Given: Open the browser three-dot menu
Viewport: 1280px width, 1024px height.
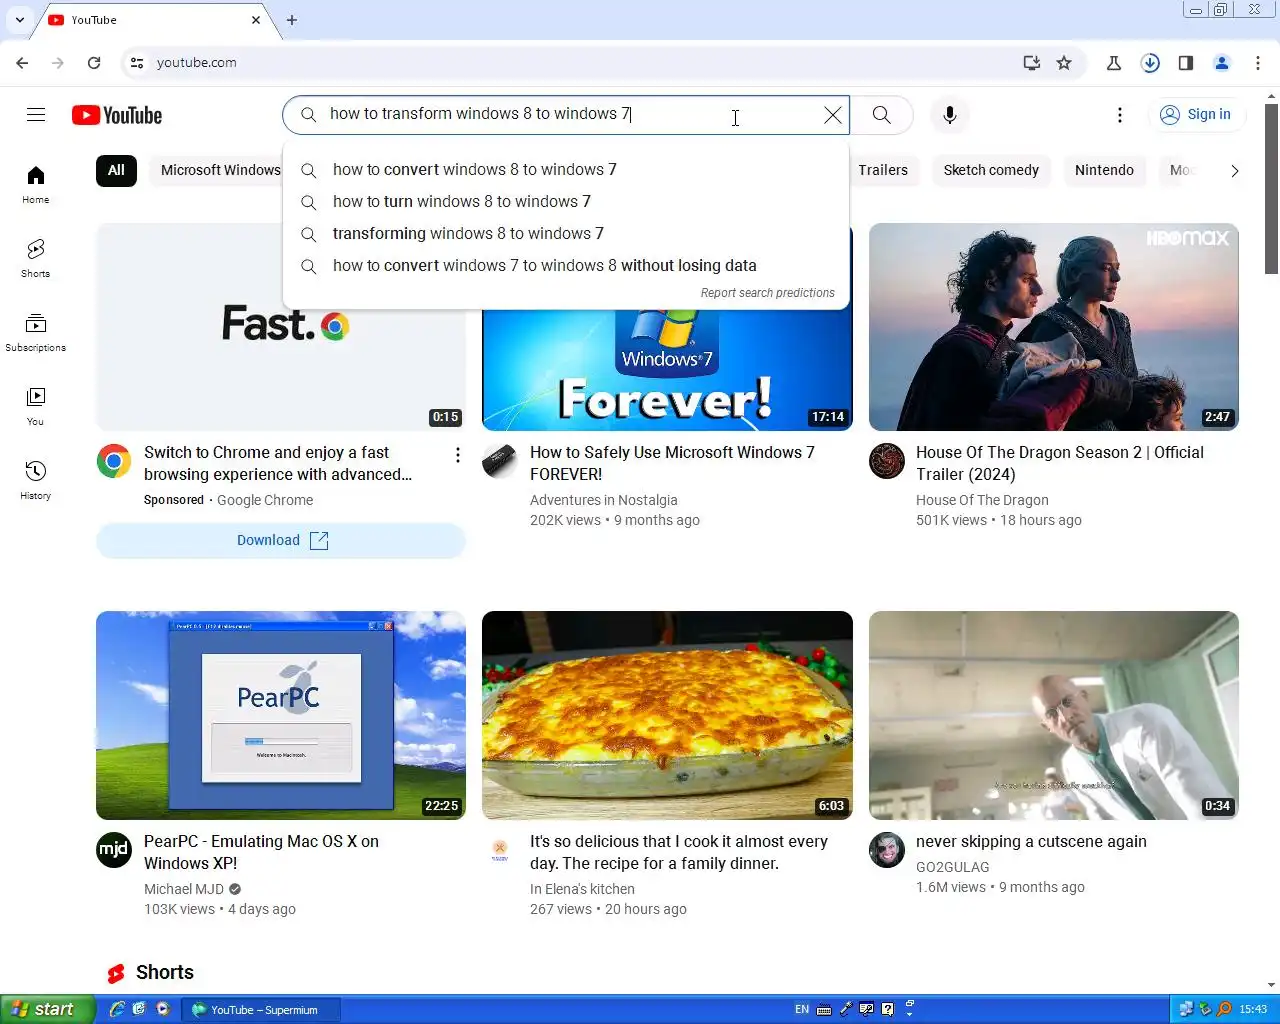Looking at the screenshot, I should (1258, 63).
